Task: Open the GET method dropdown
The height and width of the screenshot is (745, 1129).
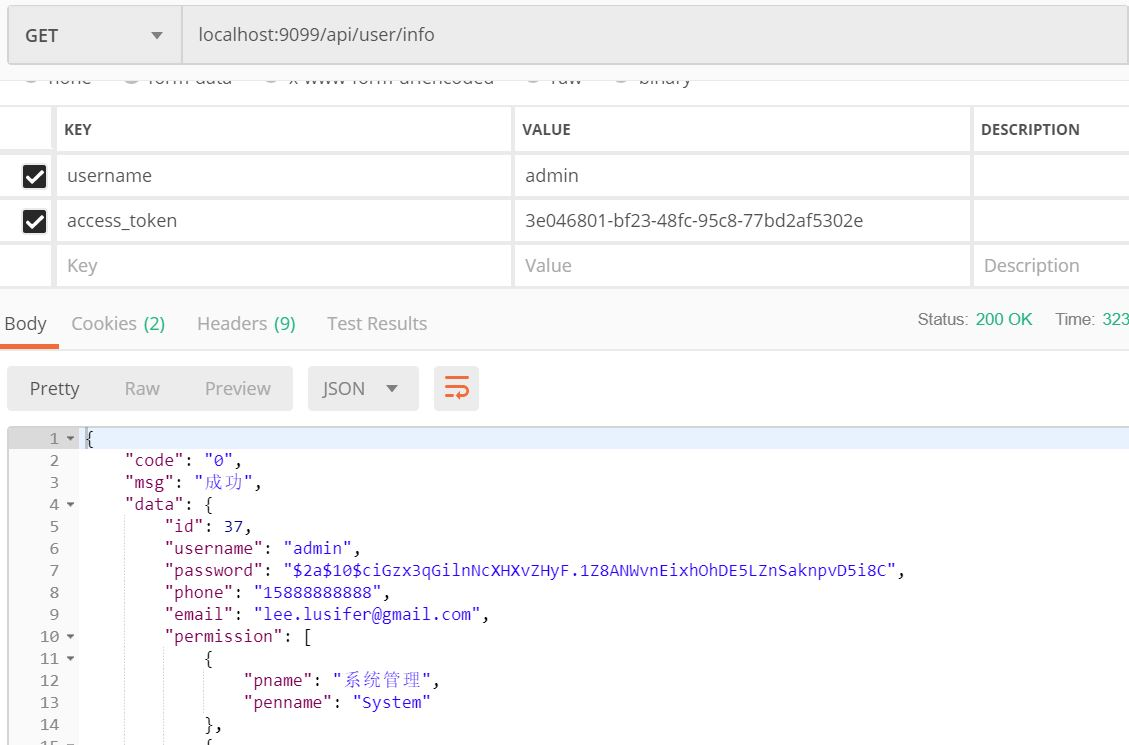Action: coord(94,35)
